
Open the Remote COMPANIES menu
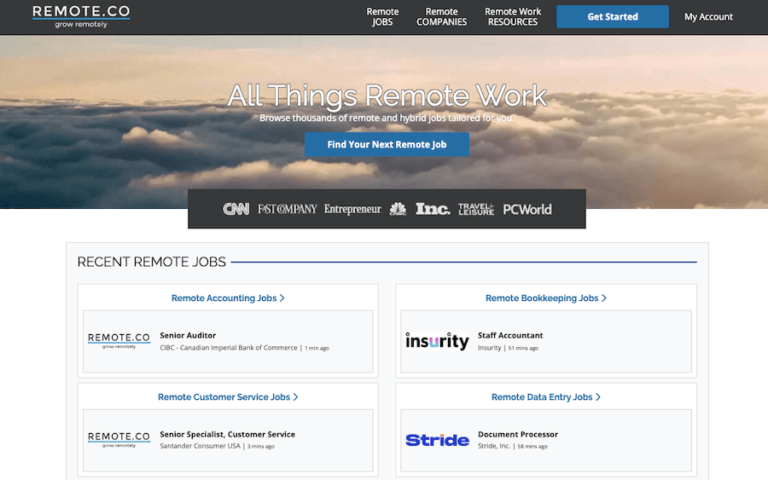pos(441,17)
